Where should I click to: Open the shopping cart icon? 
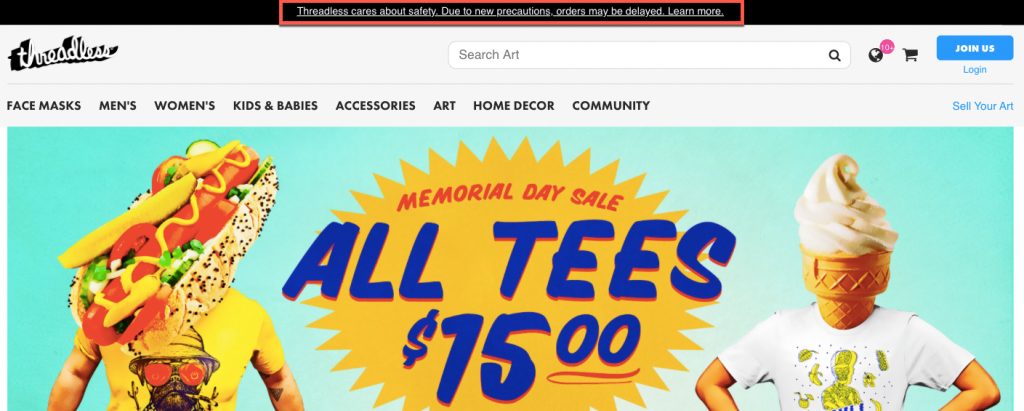[910, 56]
